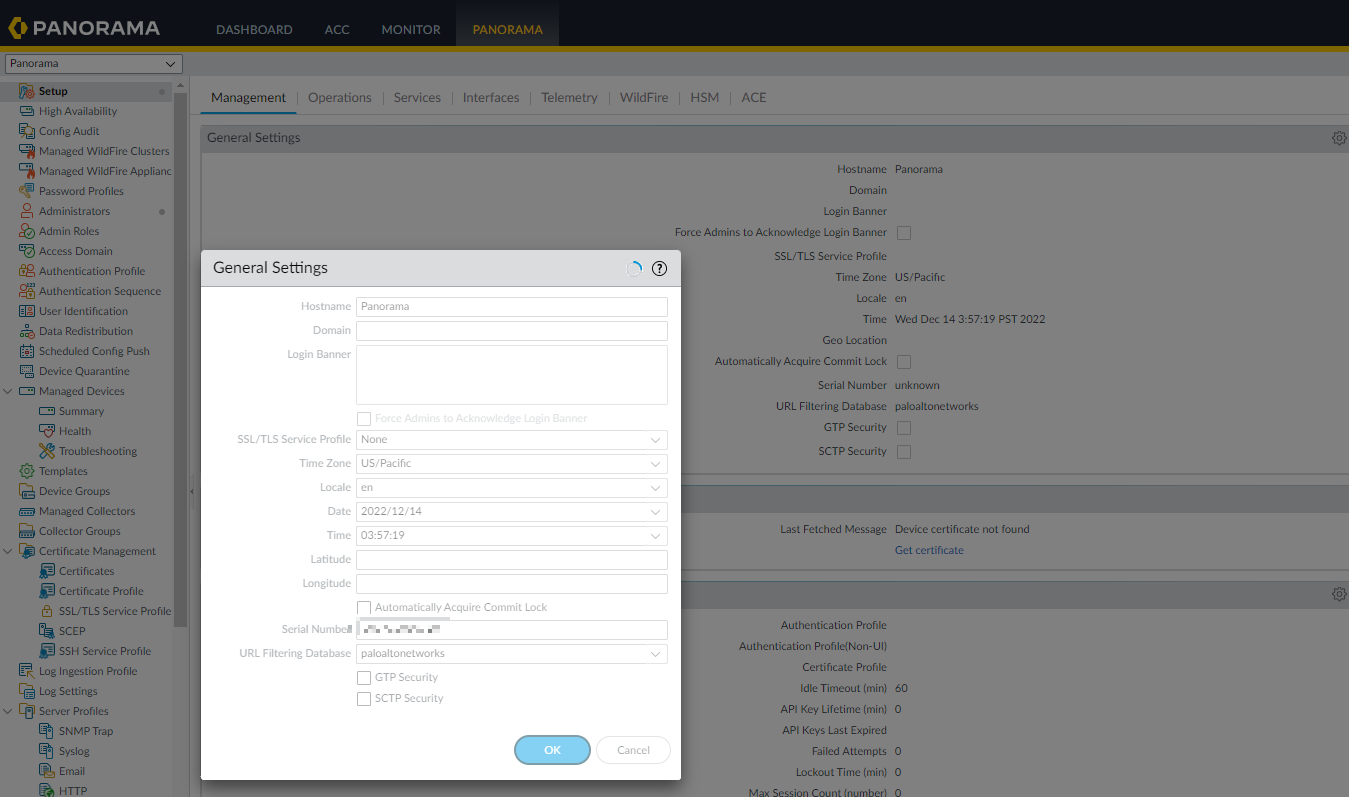The image size is (1349, 797).
Task: Collapse the Server Profiles tree node
Action: coord(8,711)
